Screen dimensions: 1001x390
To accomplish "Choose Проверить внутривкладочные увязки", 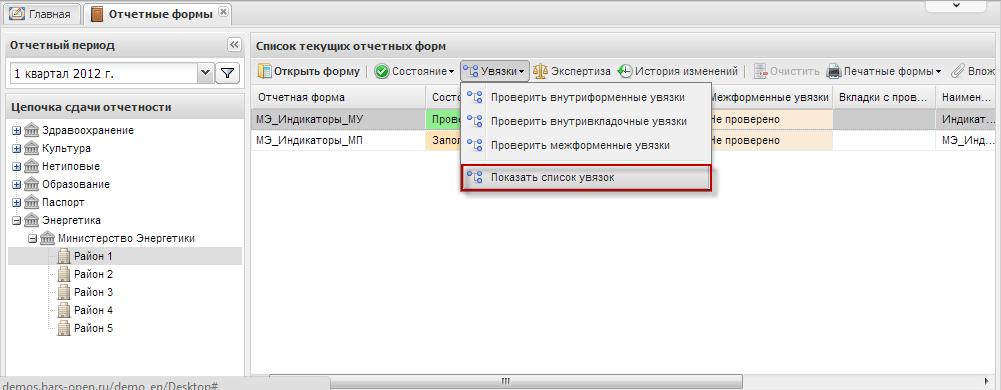I will pos(585,121).
